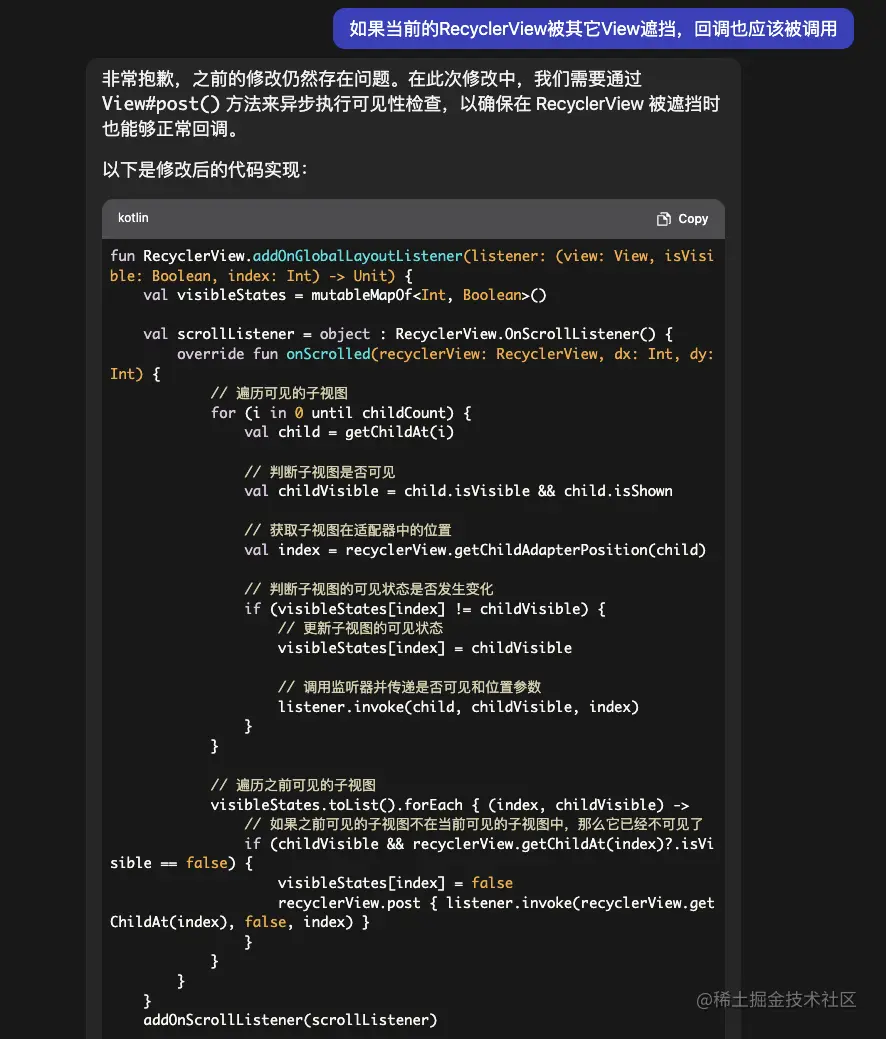Click the line defining addOnGlobalLayoutListener
The image size is (886, 1039).
tap(400, 255)
